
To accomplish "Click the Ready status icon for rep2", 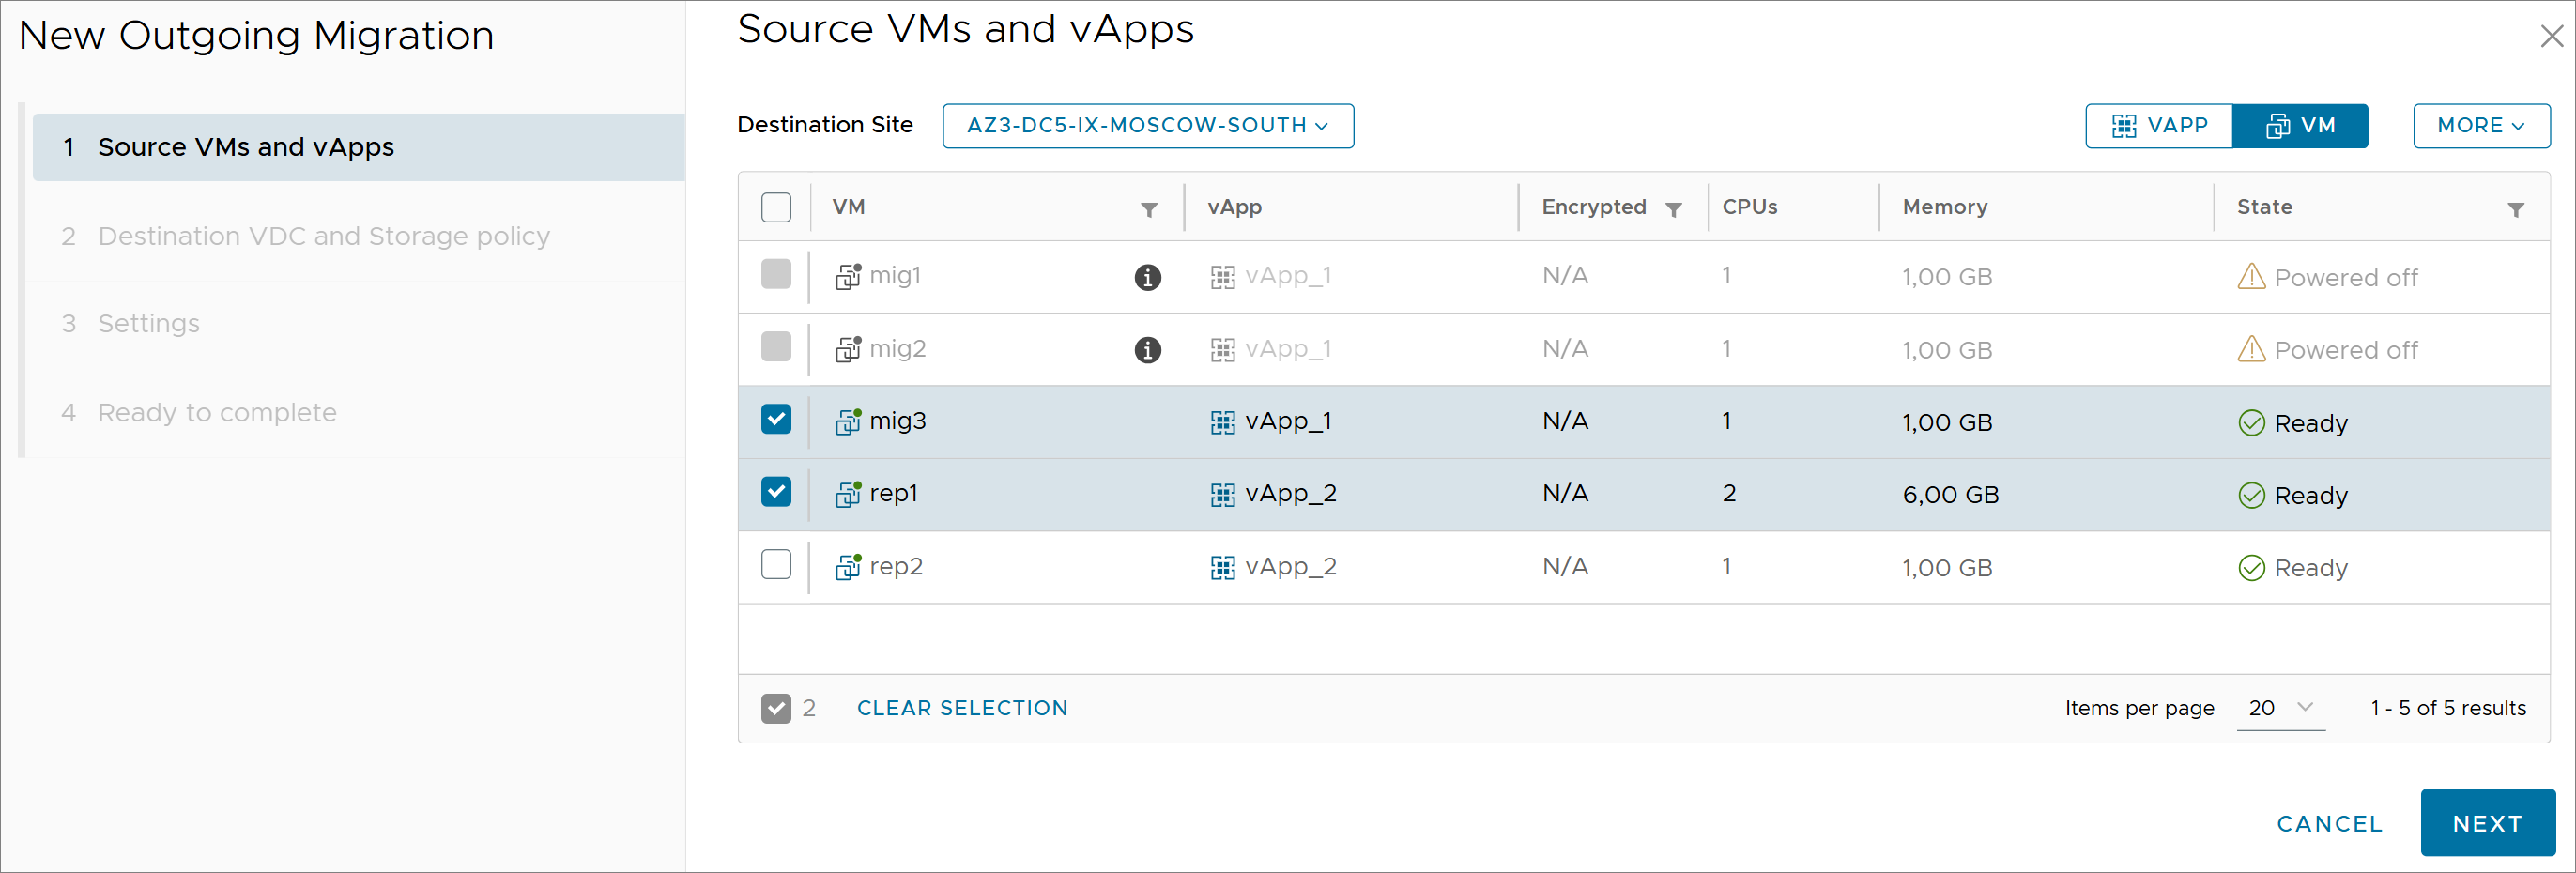I will pos(2251,568).
